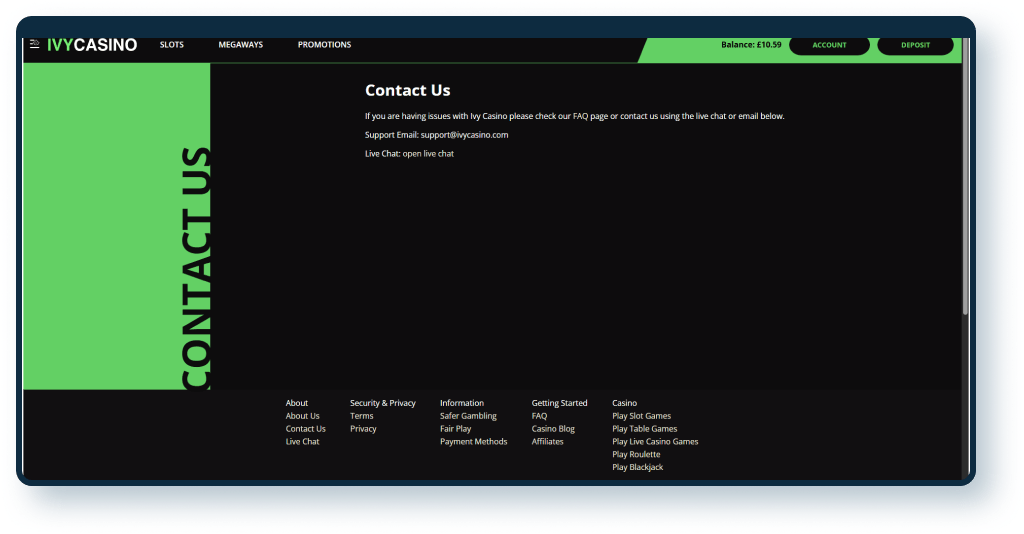Viewport: 1024px width, 534px height.
Task: Click the open live chat link
Action: [428, 154]
